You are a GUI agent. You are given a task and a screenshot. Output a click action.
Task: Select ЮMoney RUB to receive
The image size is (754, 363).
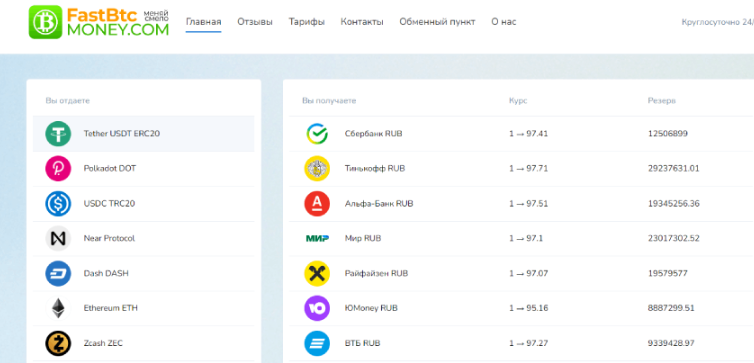coord(371,308)
